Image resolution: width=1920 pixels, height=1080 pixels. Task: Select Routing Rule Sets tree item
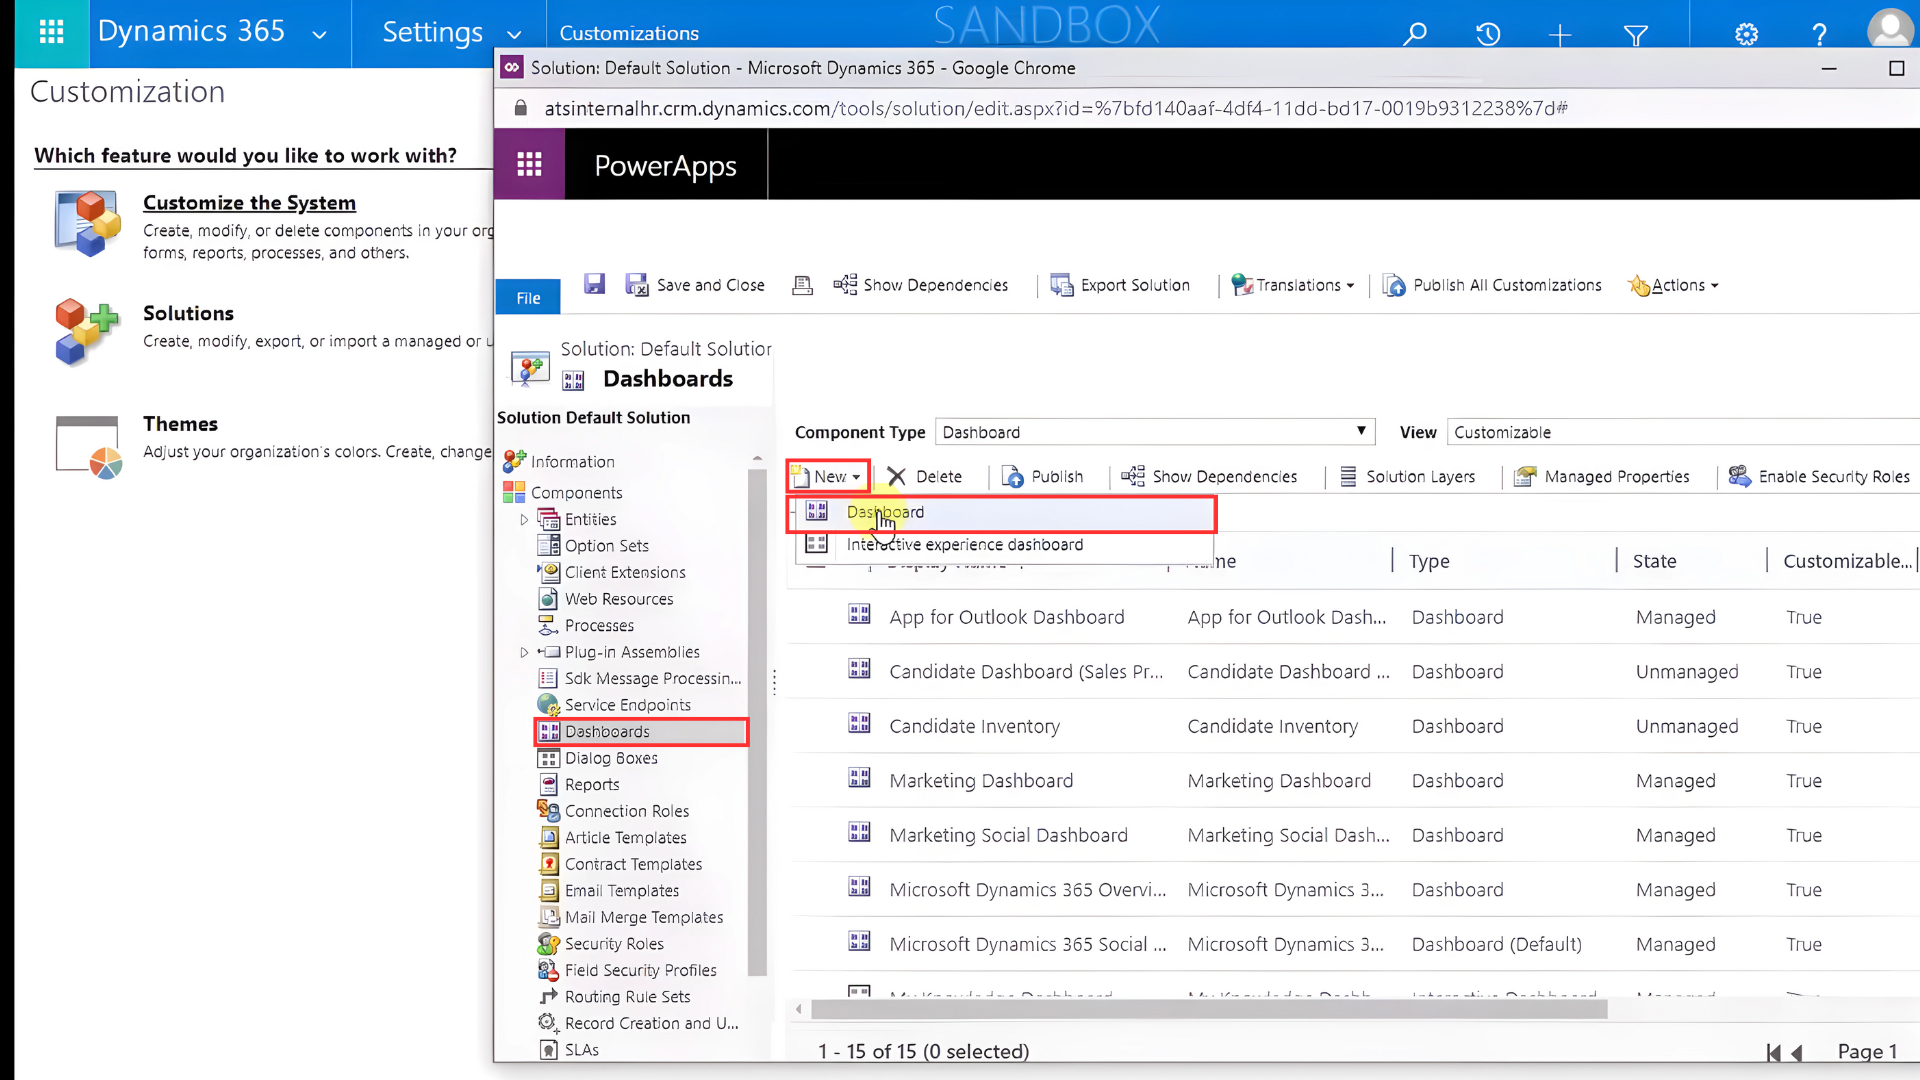point(614,997)
